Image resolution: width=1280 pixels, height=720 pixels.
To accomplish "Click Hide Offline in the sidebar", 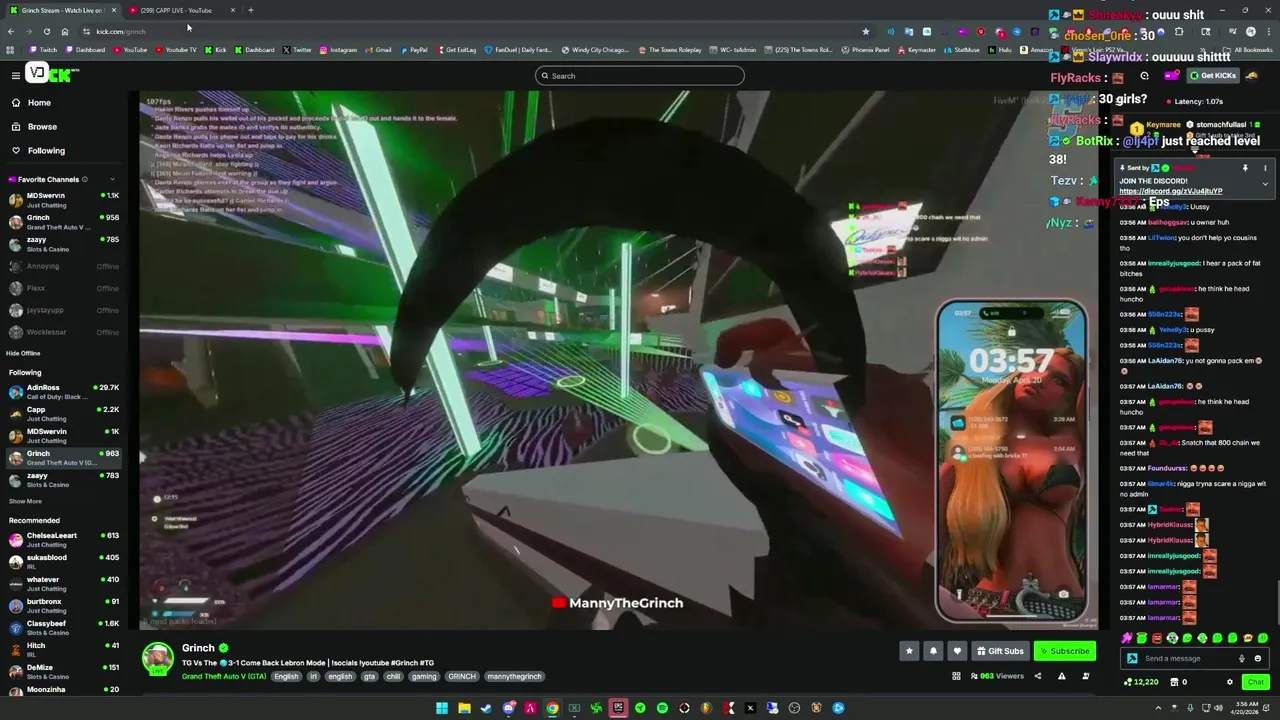I will [23, 353].
